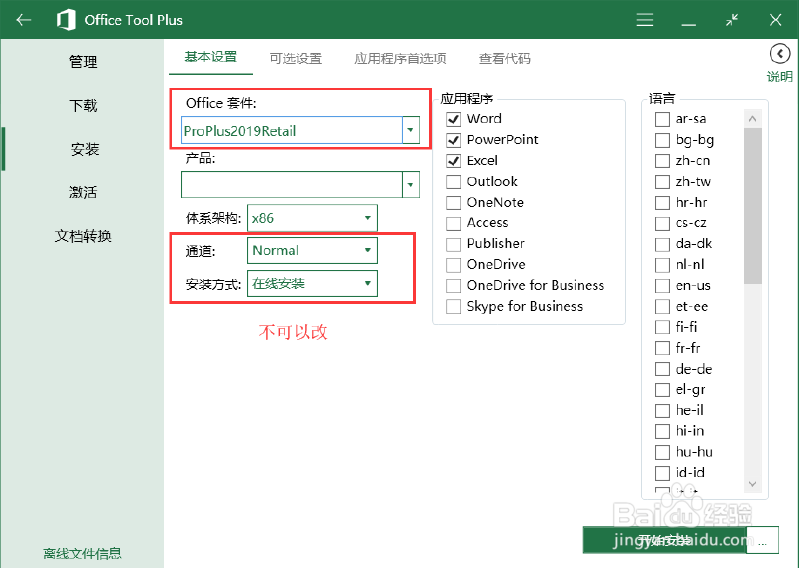
Task: Open the 体系架构 x86 dropdown
Action: (312, 218)
